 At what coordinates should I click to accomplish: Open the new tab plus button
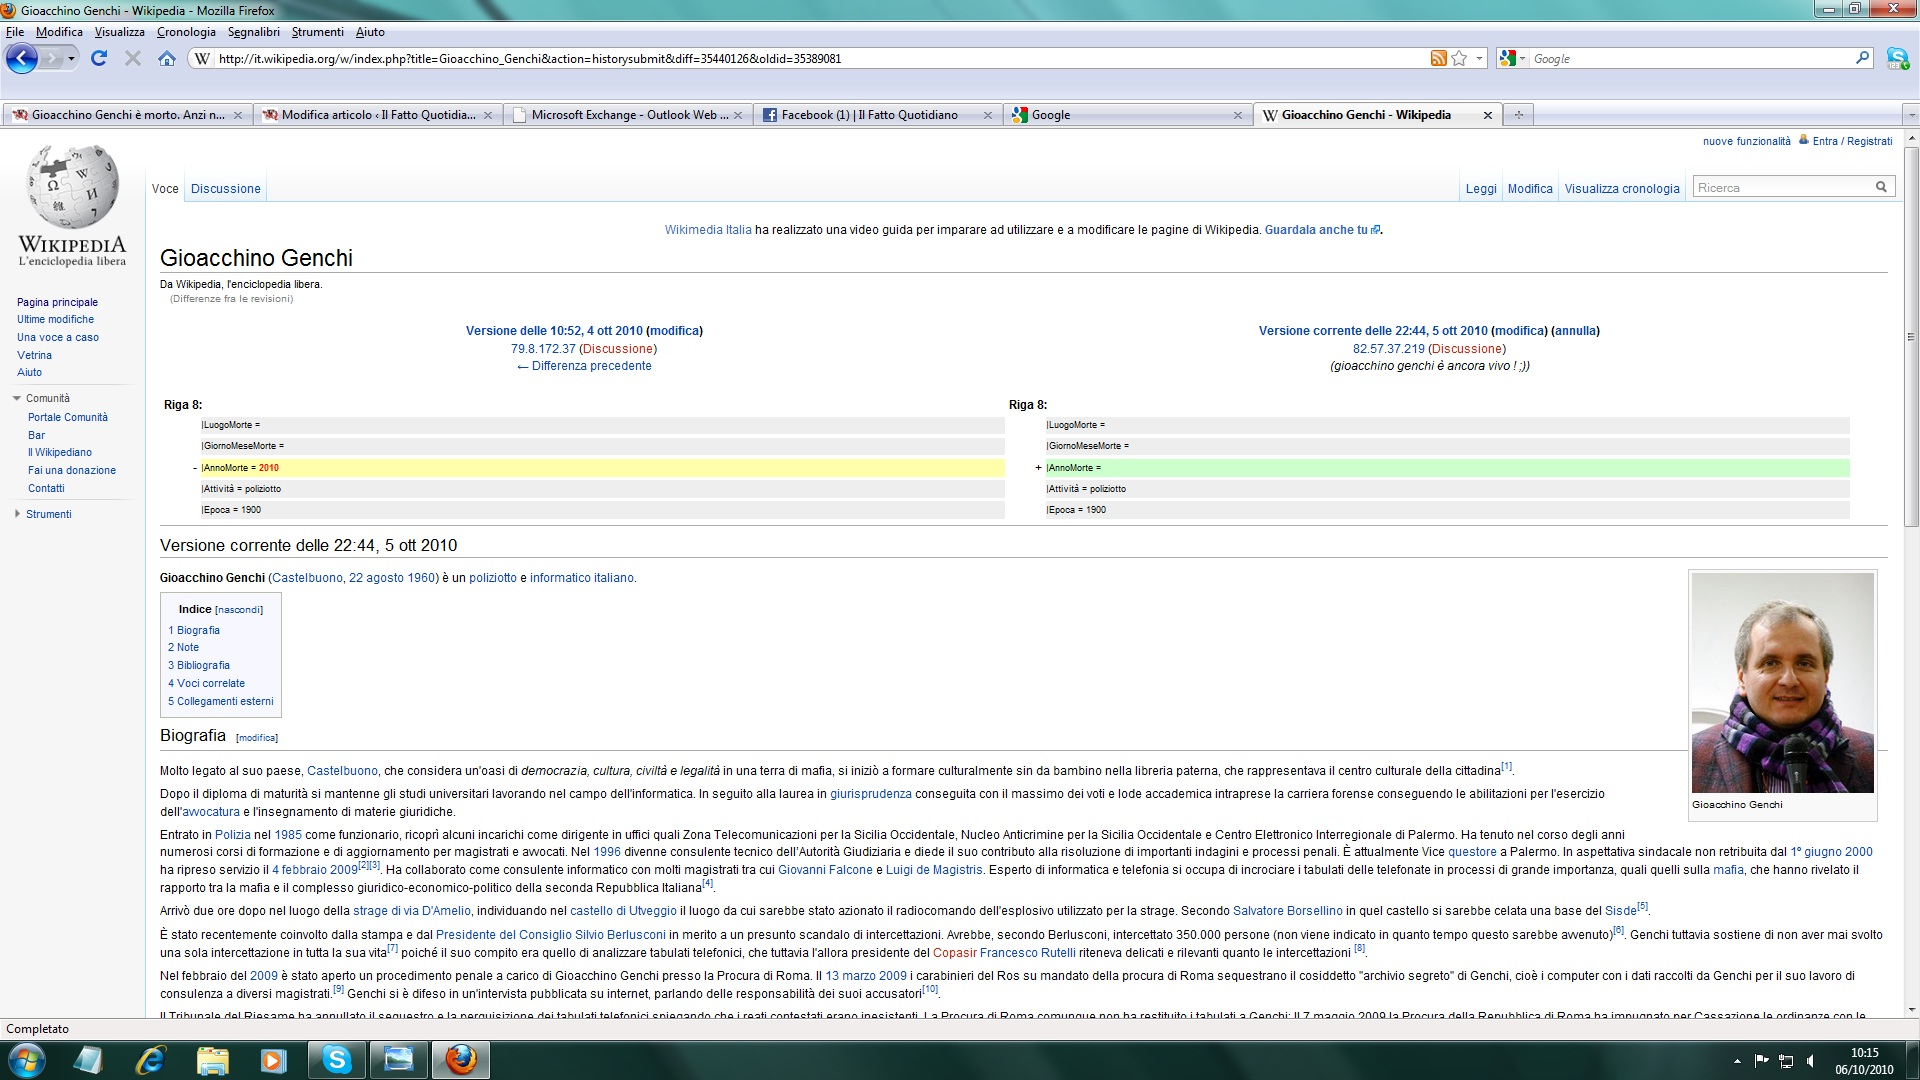1518,115
